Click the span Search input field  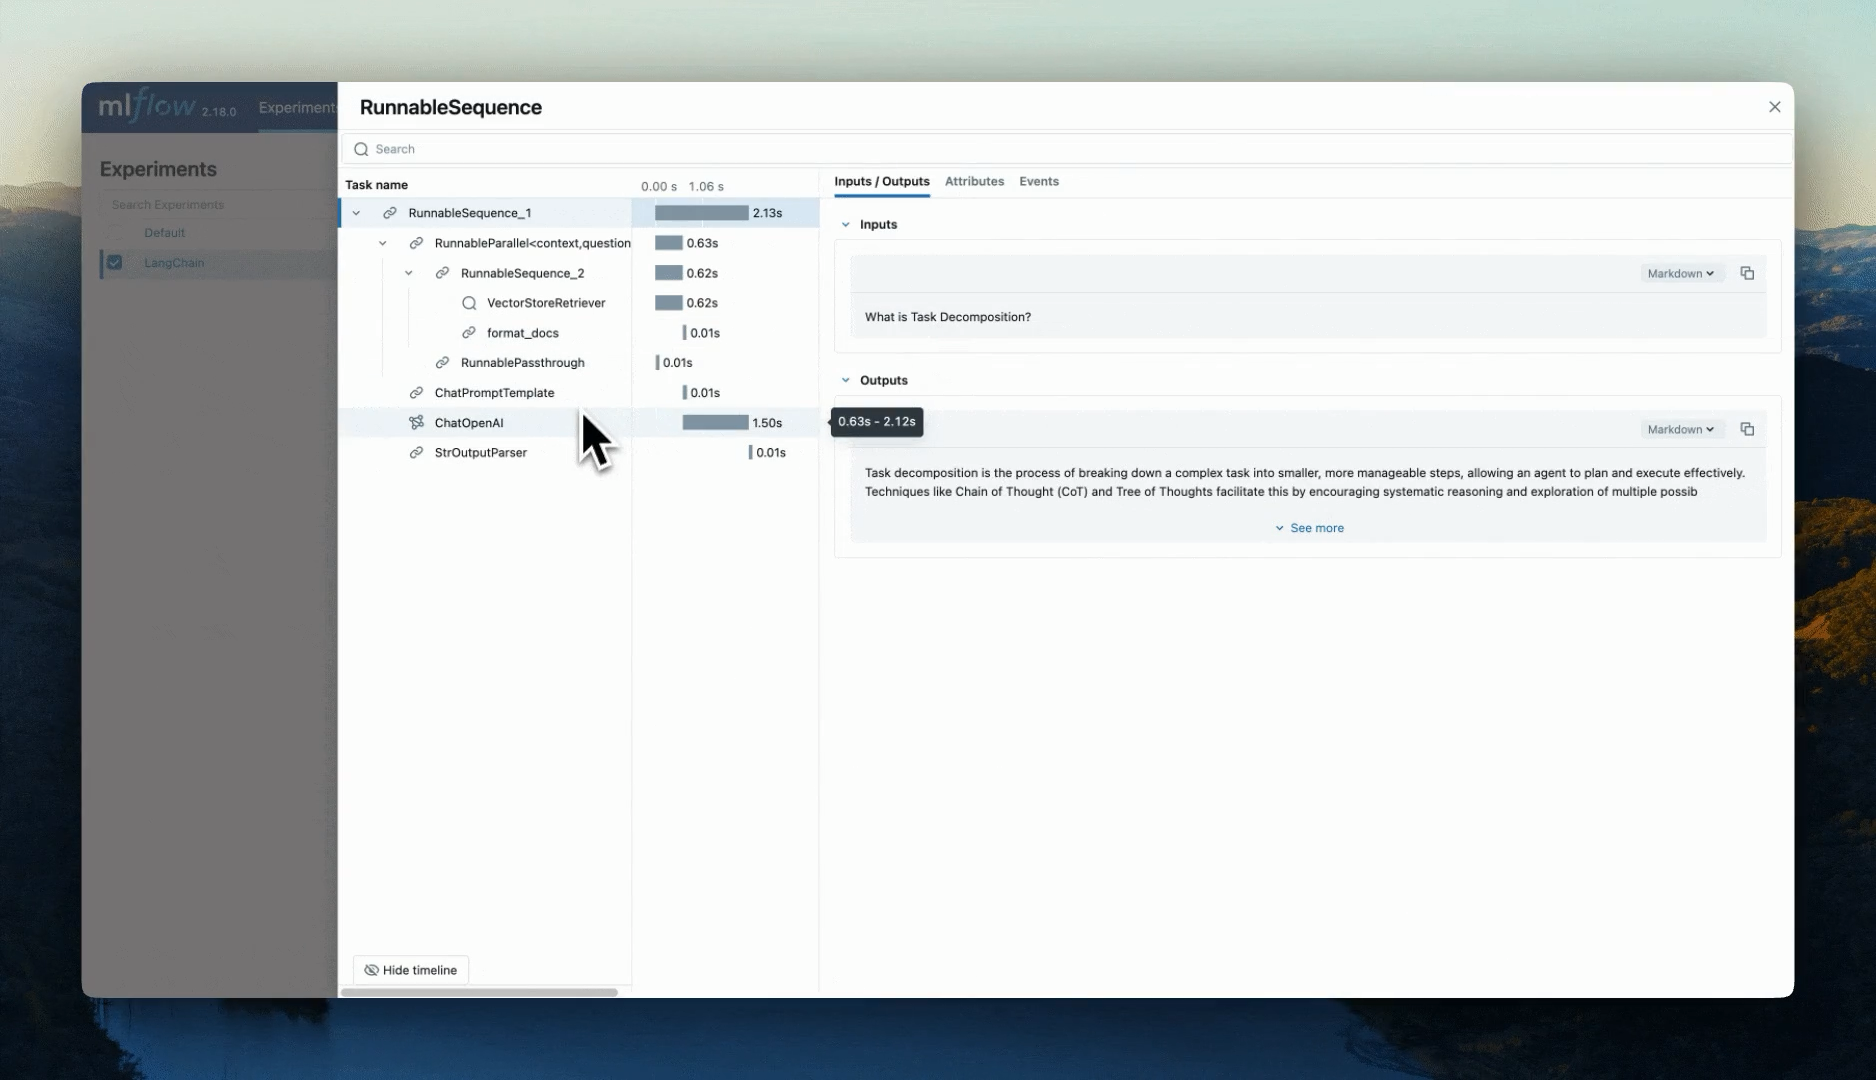(1066, 149)
